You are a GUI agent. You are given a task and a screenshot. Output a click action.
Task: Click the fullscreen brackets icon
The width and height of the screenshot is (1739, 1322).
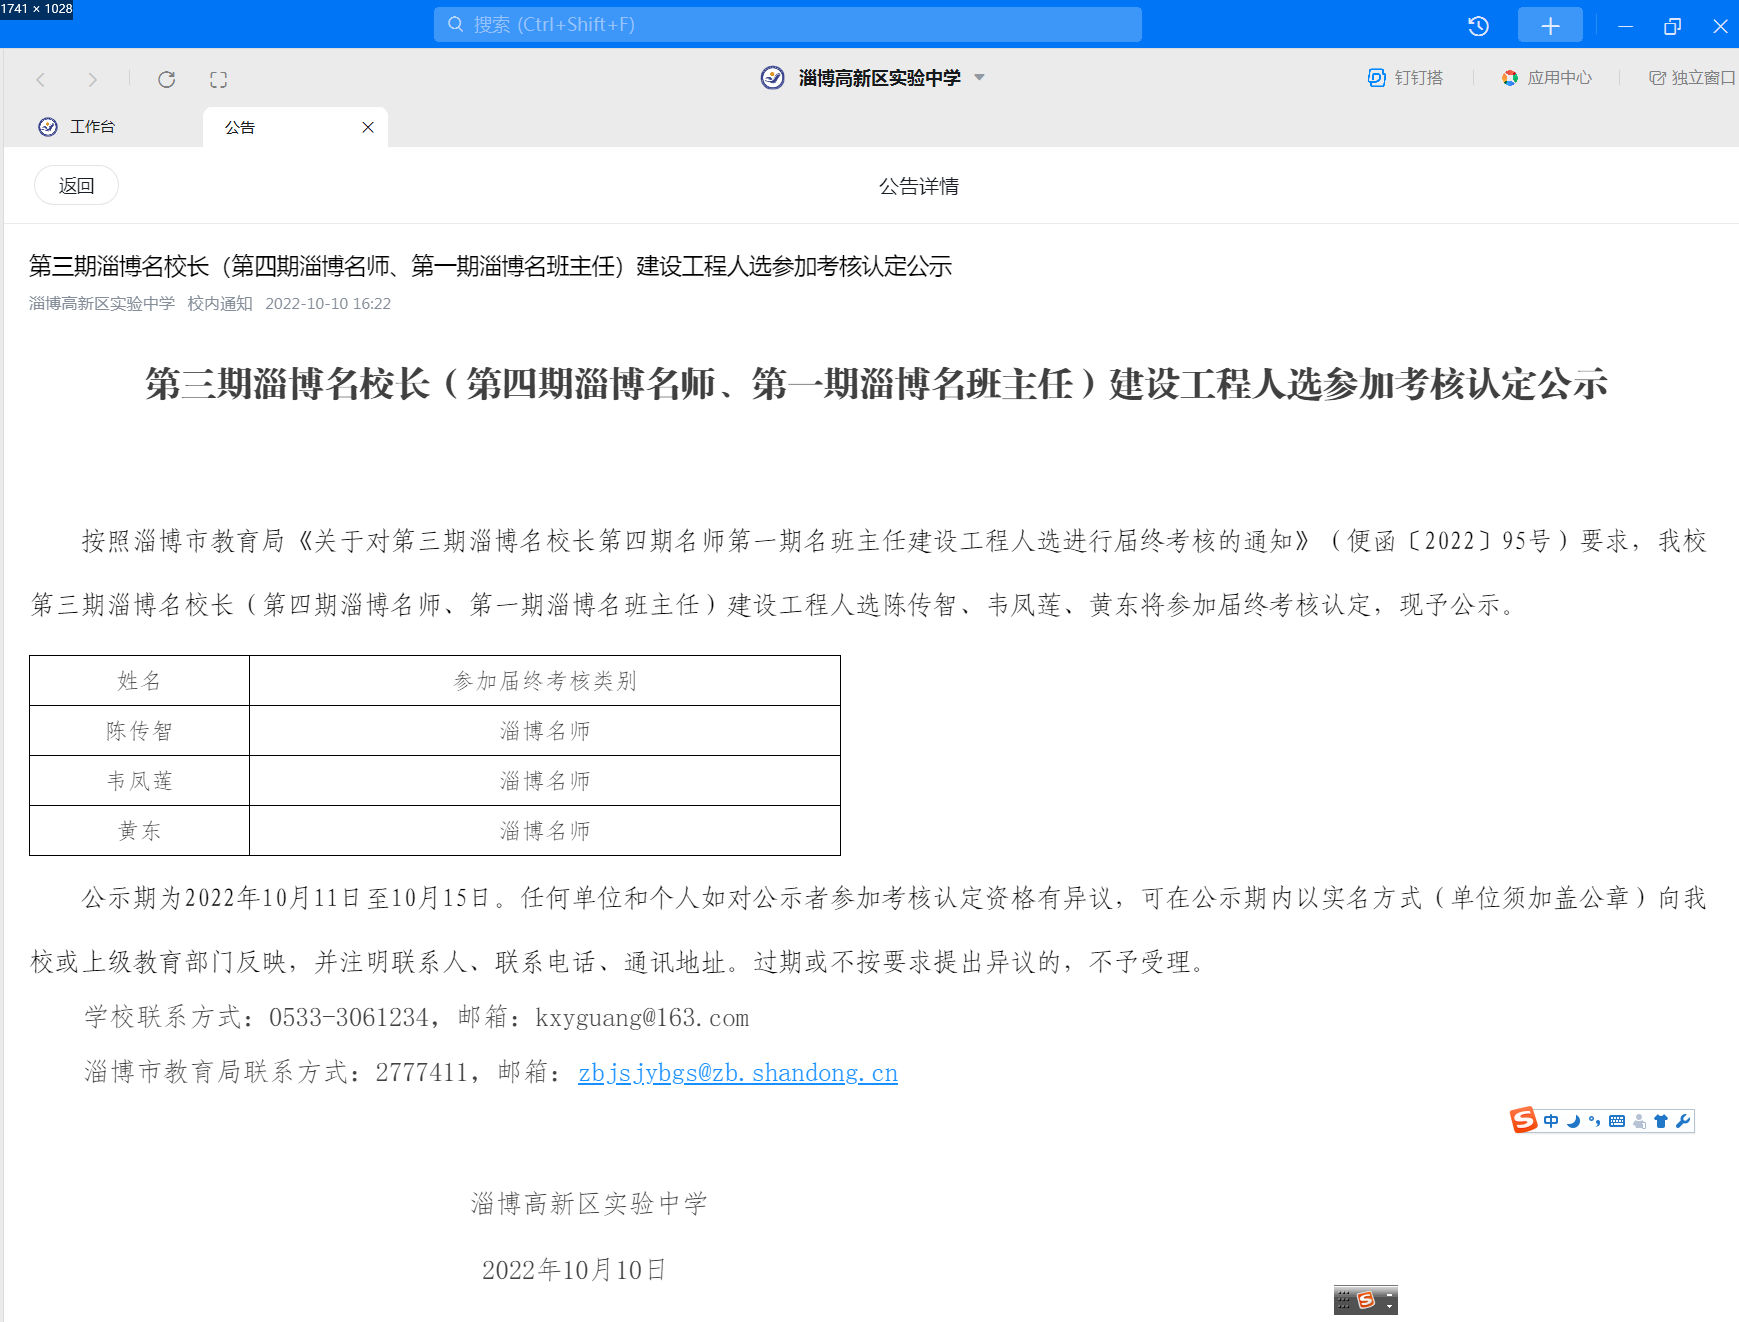(x=219, y=79)
